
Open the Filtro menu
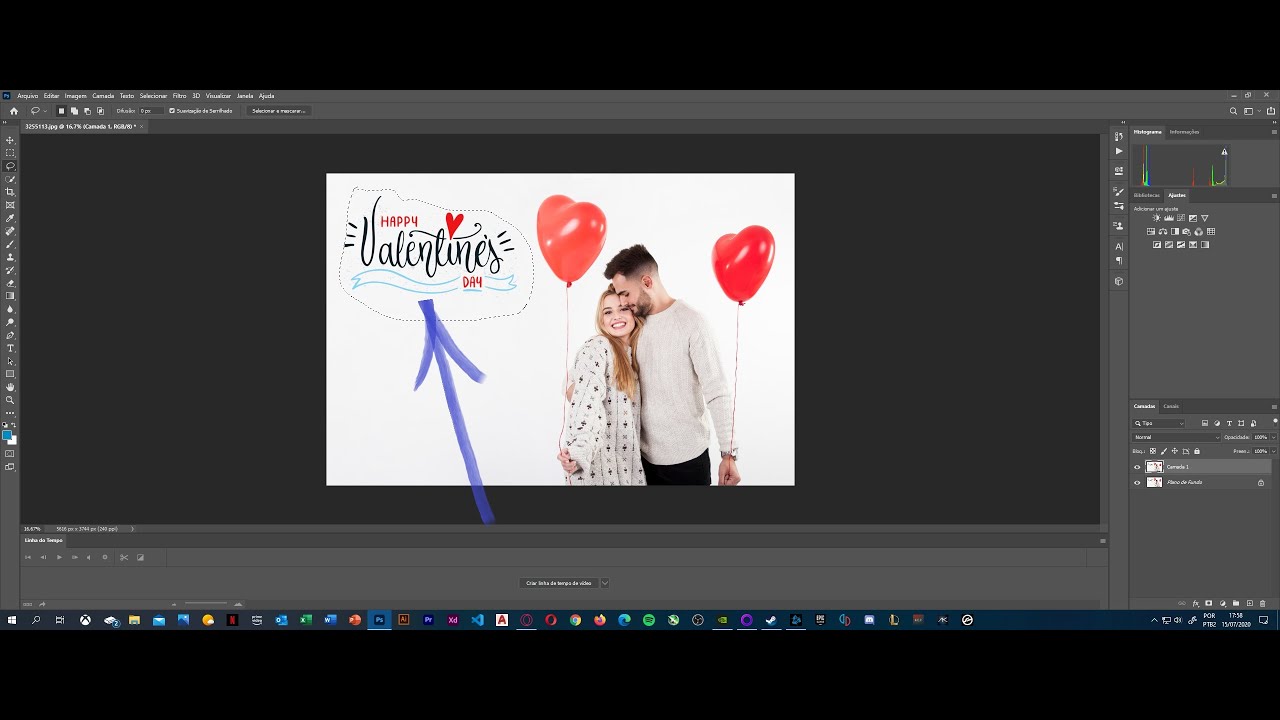coord(179,96)
